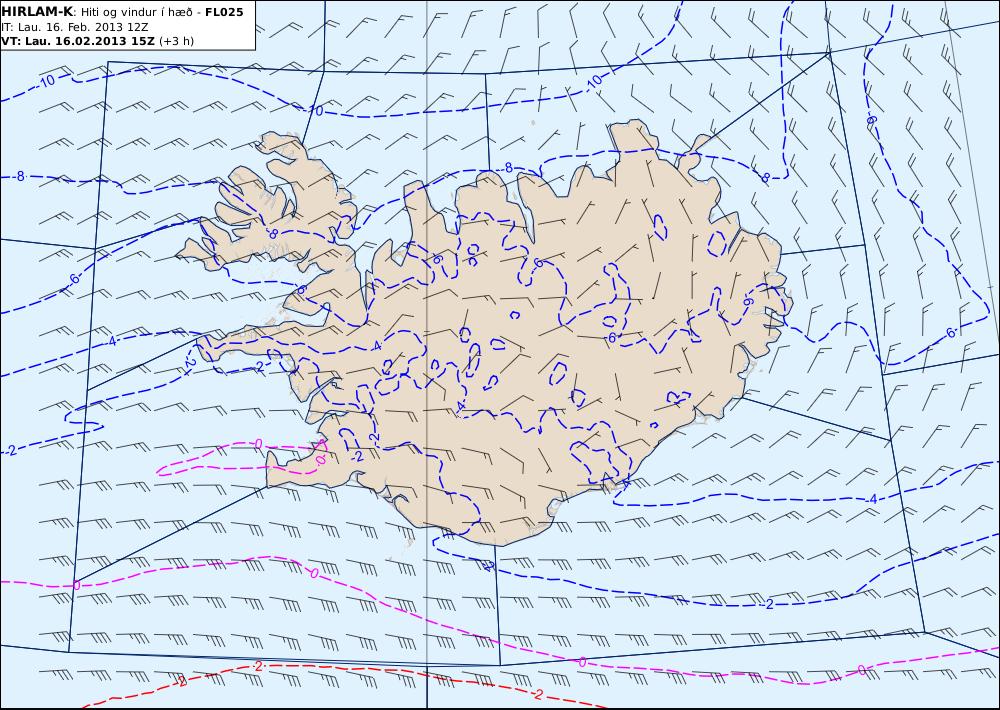
Task: Select the FL025 flight level label
Action: 224,12
